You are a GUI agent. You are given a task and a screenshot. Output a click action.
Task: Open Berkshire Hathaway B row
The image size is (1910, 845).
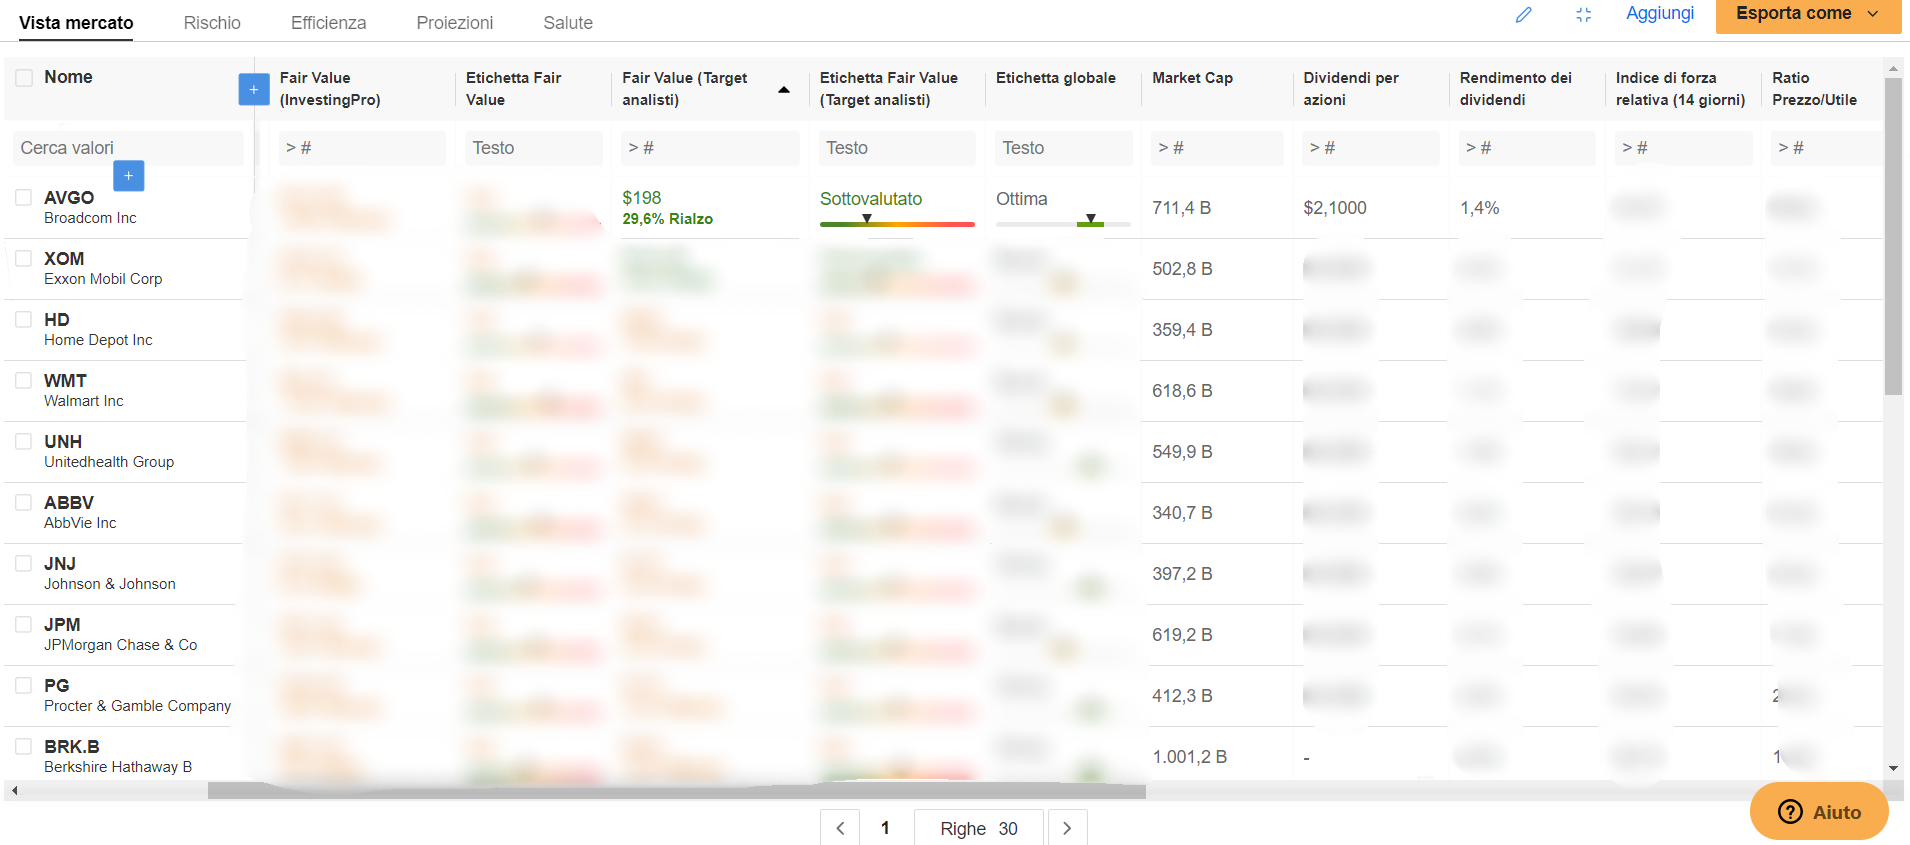(x=118, y=757)
